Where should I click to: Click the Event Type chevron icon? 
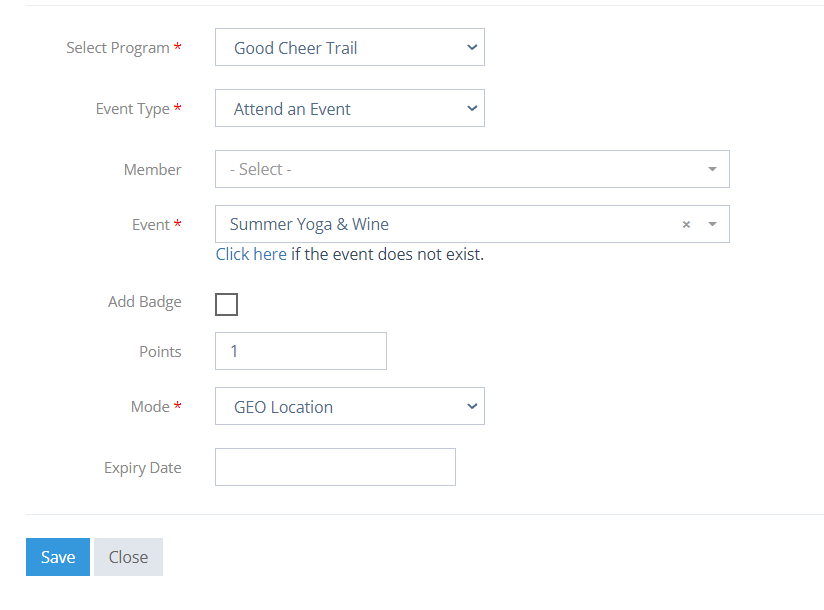(472, 108)
